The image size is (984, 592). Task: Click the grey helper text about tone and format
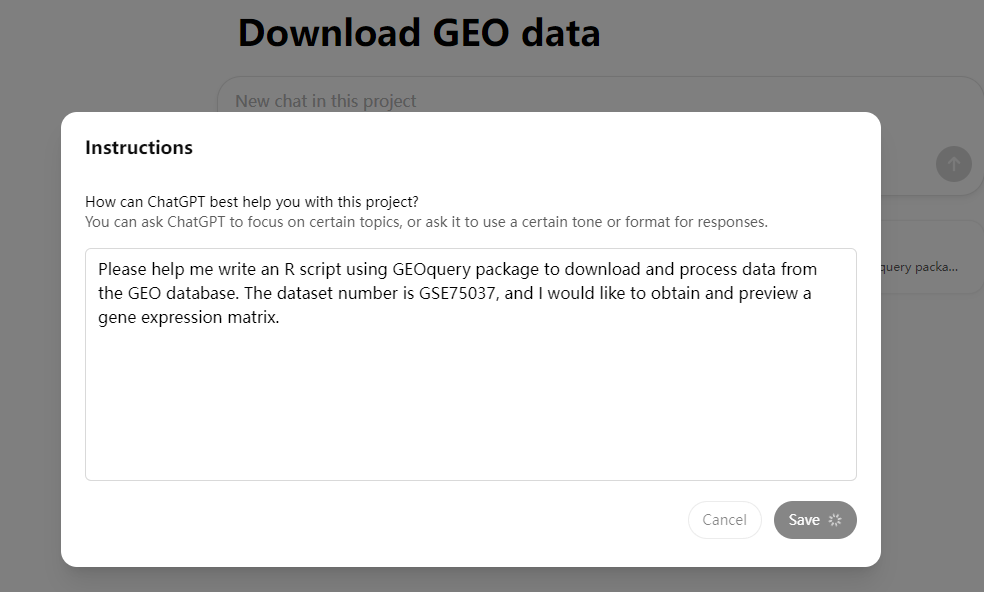coord(426,222)
